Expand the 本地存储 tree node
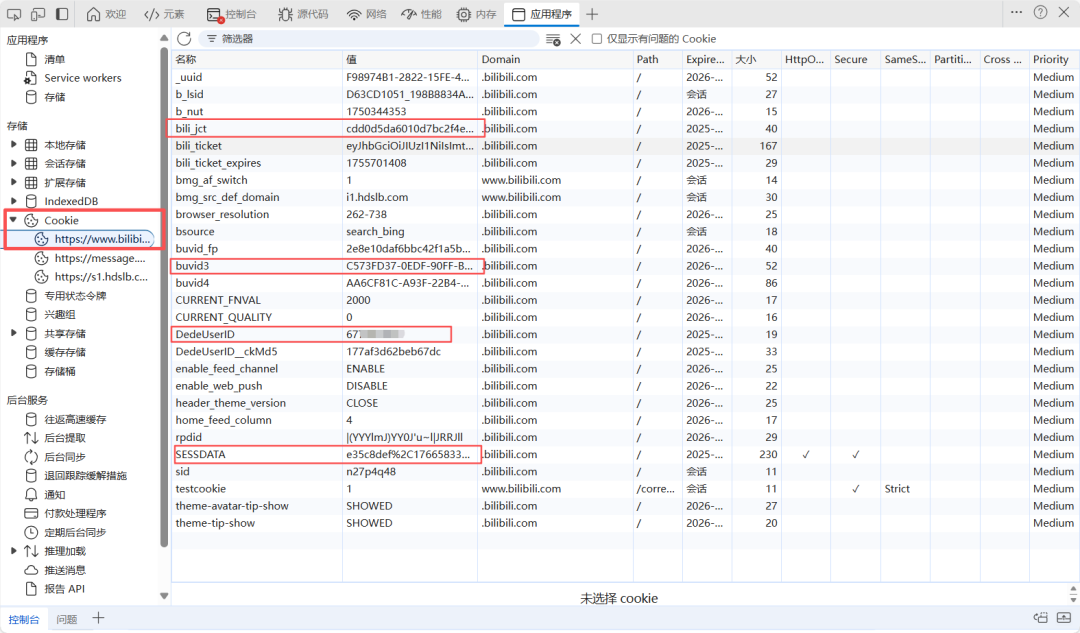The height and width of the screenshot is (633, 1080). [13, 145]
